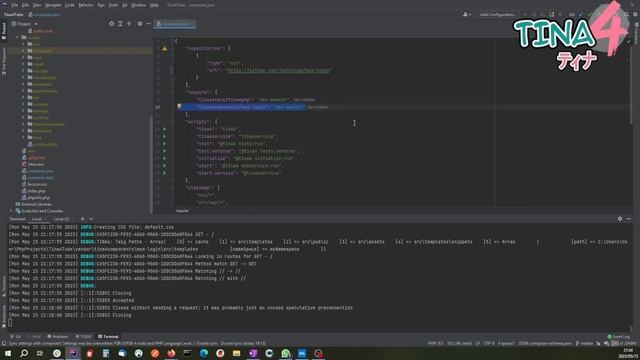Open terminal panel settings gear

(620, 219)
